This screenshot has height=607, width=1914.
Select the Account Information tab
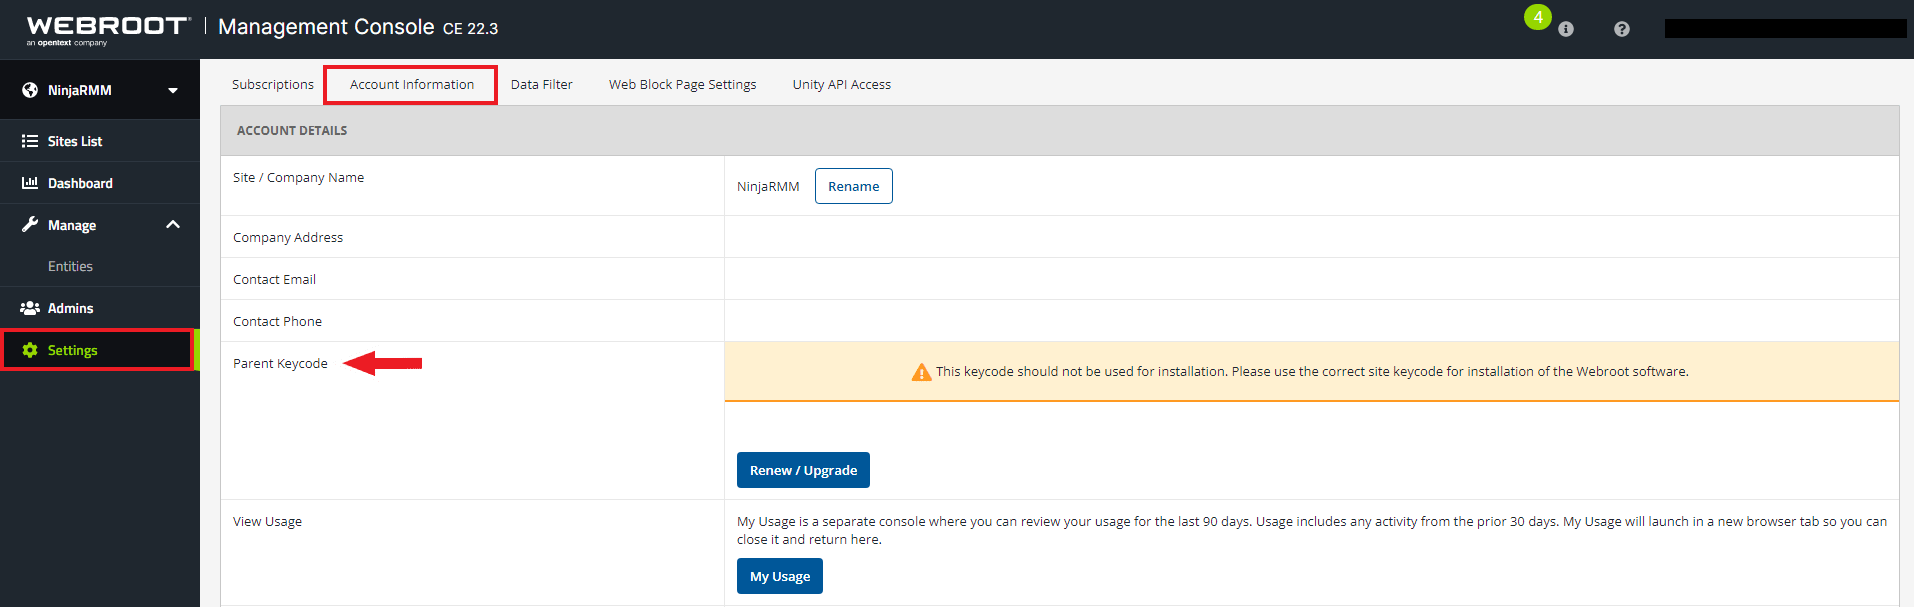click(412, 85)
